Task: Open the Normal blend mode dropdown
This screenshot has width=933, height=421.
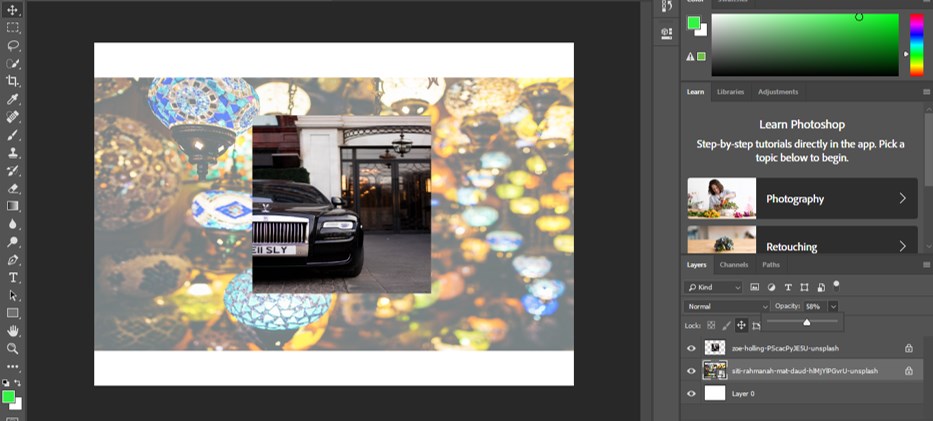Action: click(727, 306)
